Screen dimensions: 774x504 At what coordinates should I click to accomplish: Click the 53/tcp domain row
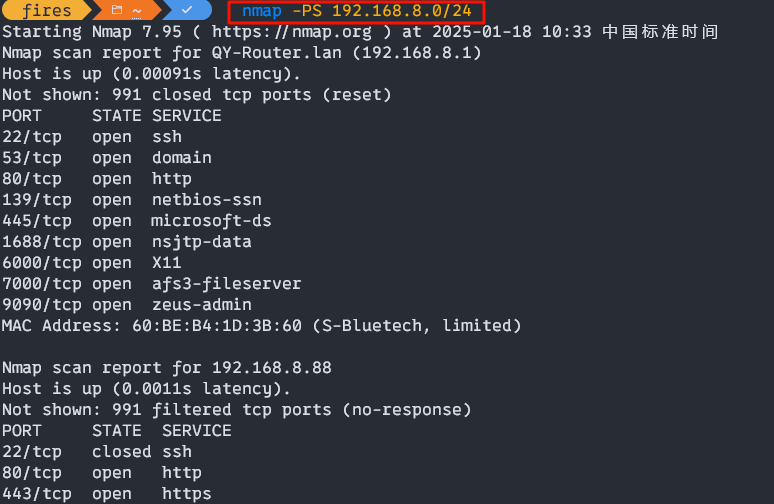pyautogui.click(x=107, y=158)
